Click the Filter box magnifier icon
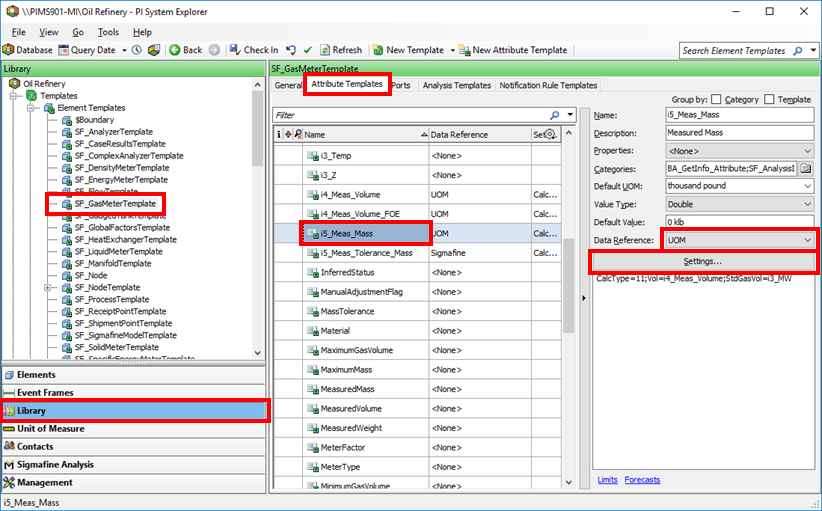The width and height of the screenshot is (822, 511). click(x=555, y=115)
